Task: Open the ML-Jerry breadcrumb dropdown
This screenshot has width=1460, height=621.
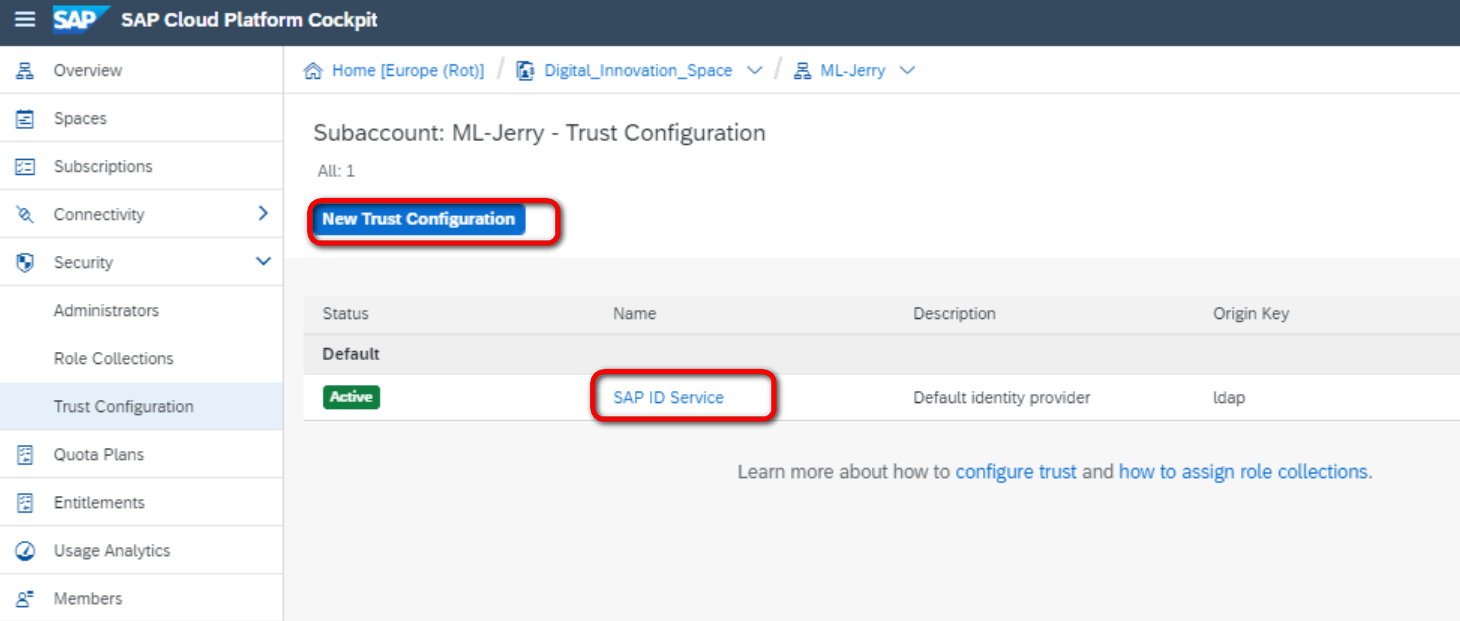Action: coord(907,71)
